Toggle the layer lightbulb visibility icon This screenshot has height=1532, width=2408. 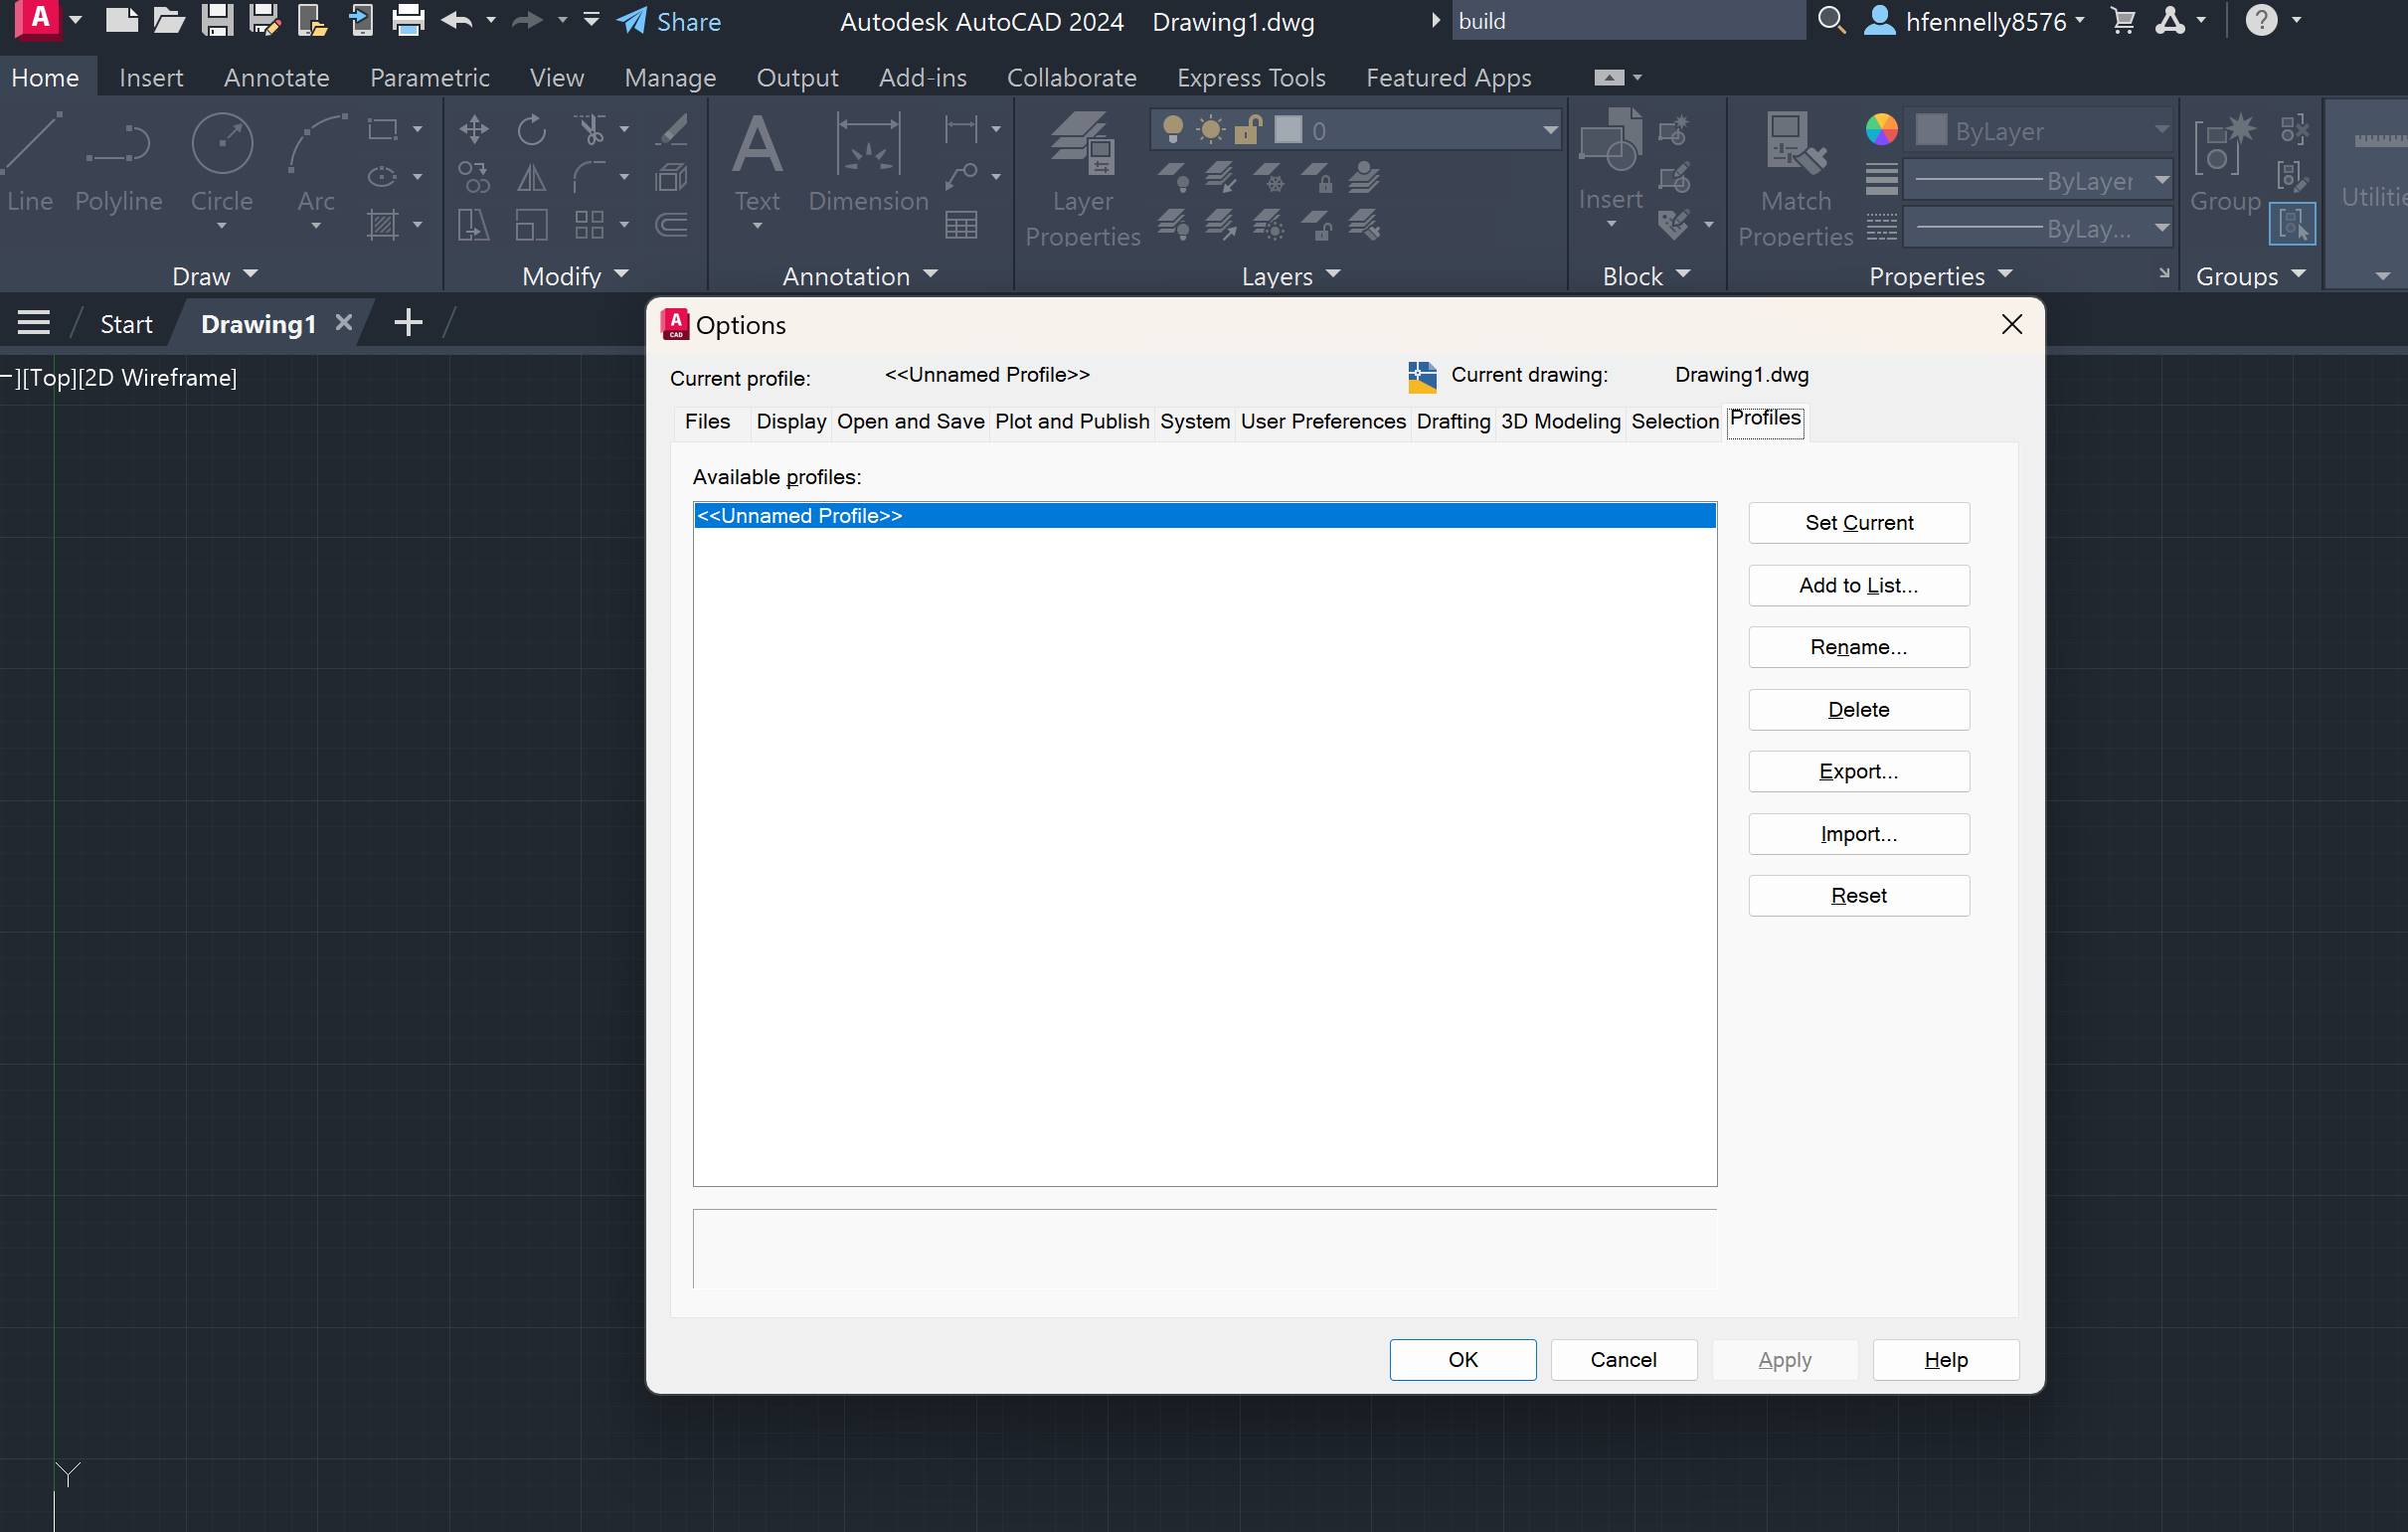pos(1173,128)
